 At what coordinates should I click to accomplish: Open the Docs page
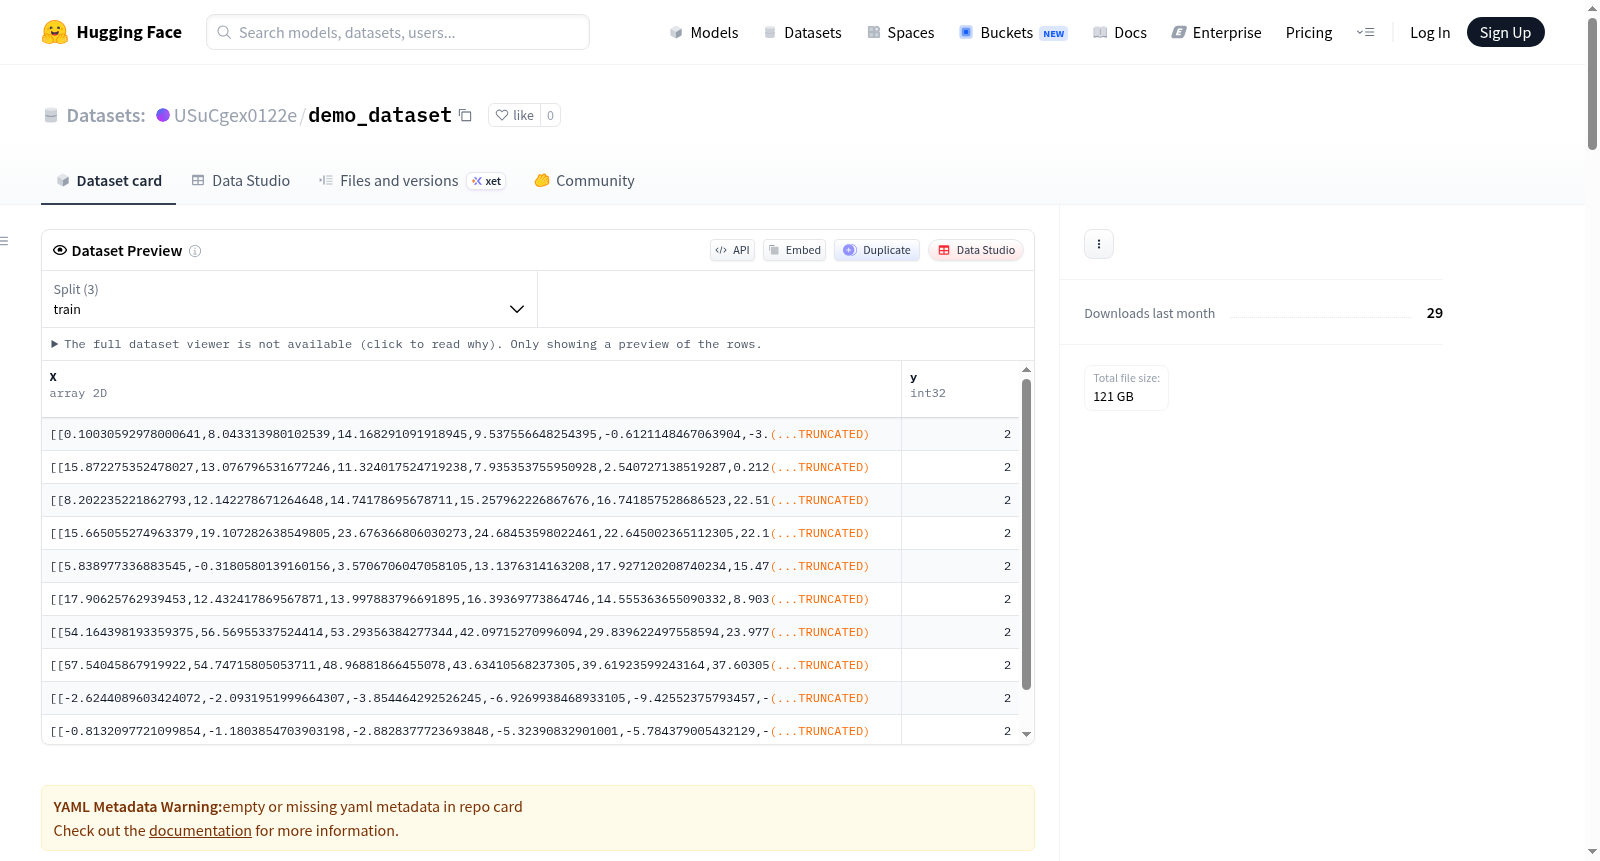pyautogui.click(x=1119, y=32)
